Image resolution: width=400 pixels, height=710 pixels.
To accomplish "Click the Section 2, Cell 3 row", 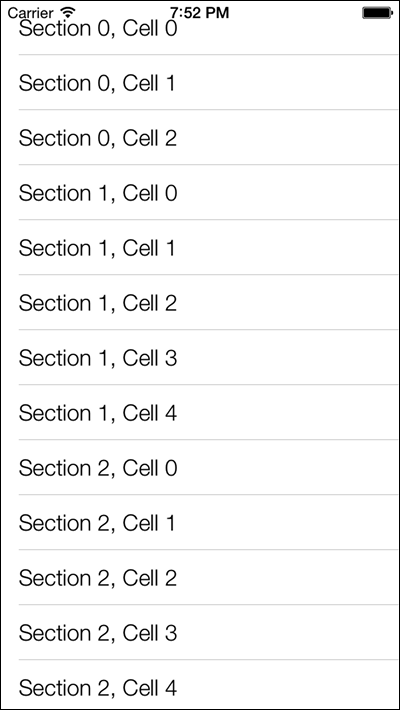I will coord(200,632).
